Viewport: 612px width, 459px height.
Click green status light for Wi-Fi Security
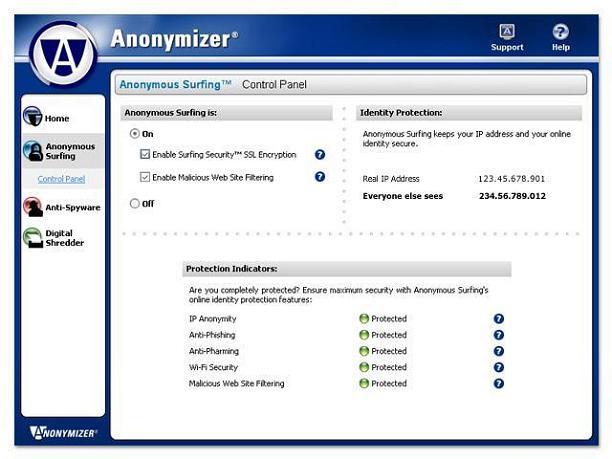364,367
